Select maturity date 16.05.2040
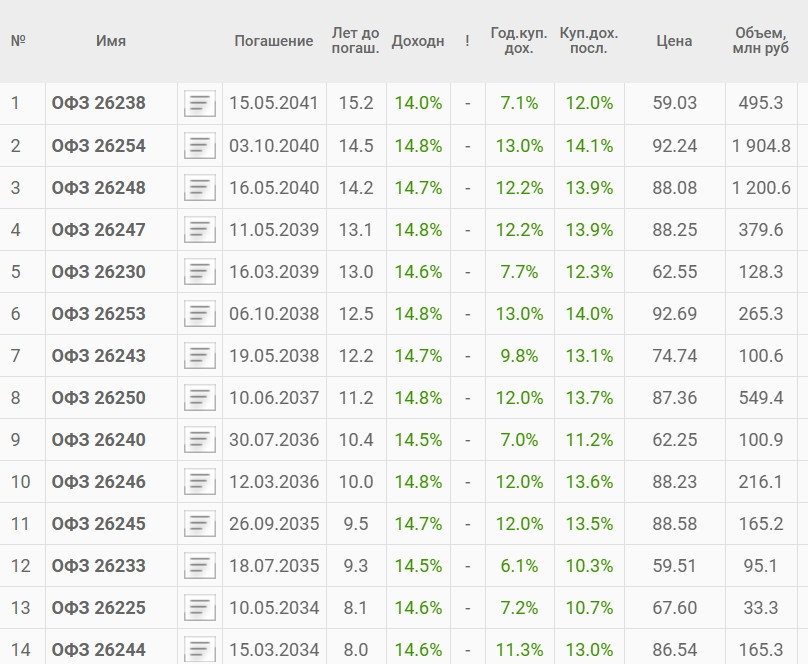The height and width of the screenshot is (664, 808). [274, 188]
